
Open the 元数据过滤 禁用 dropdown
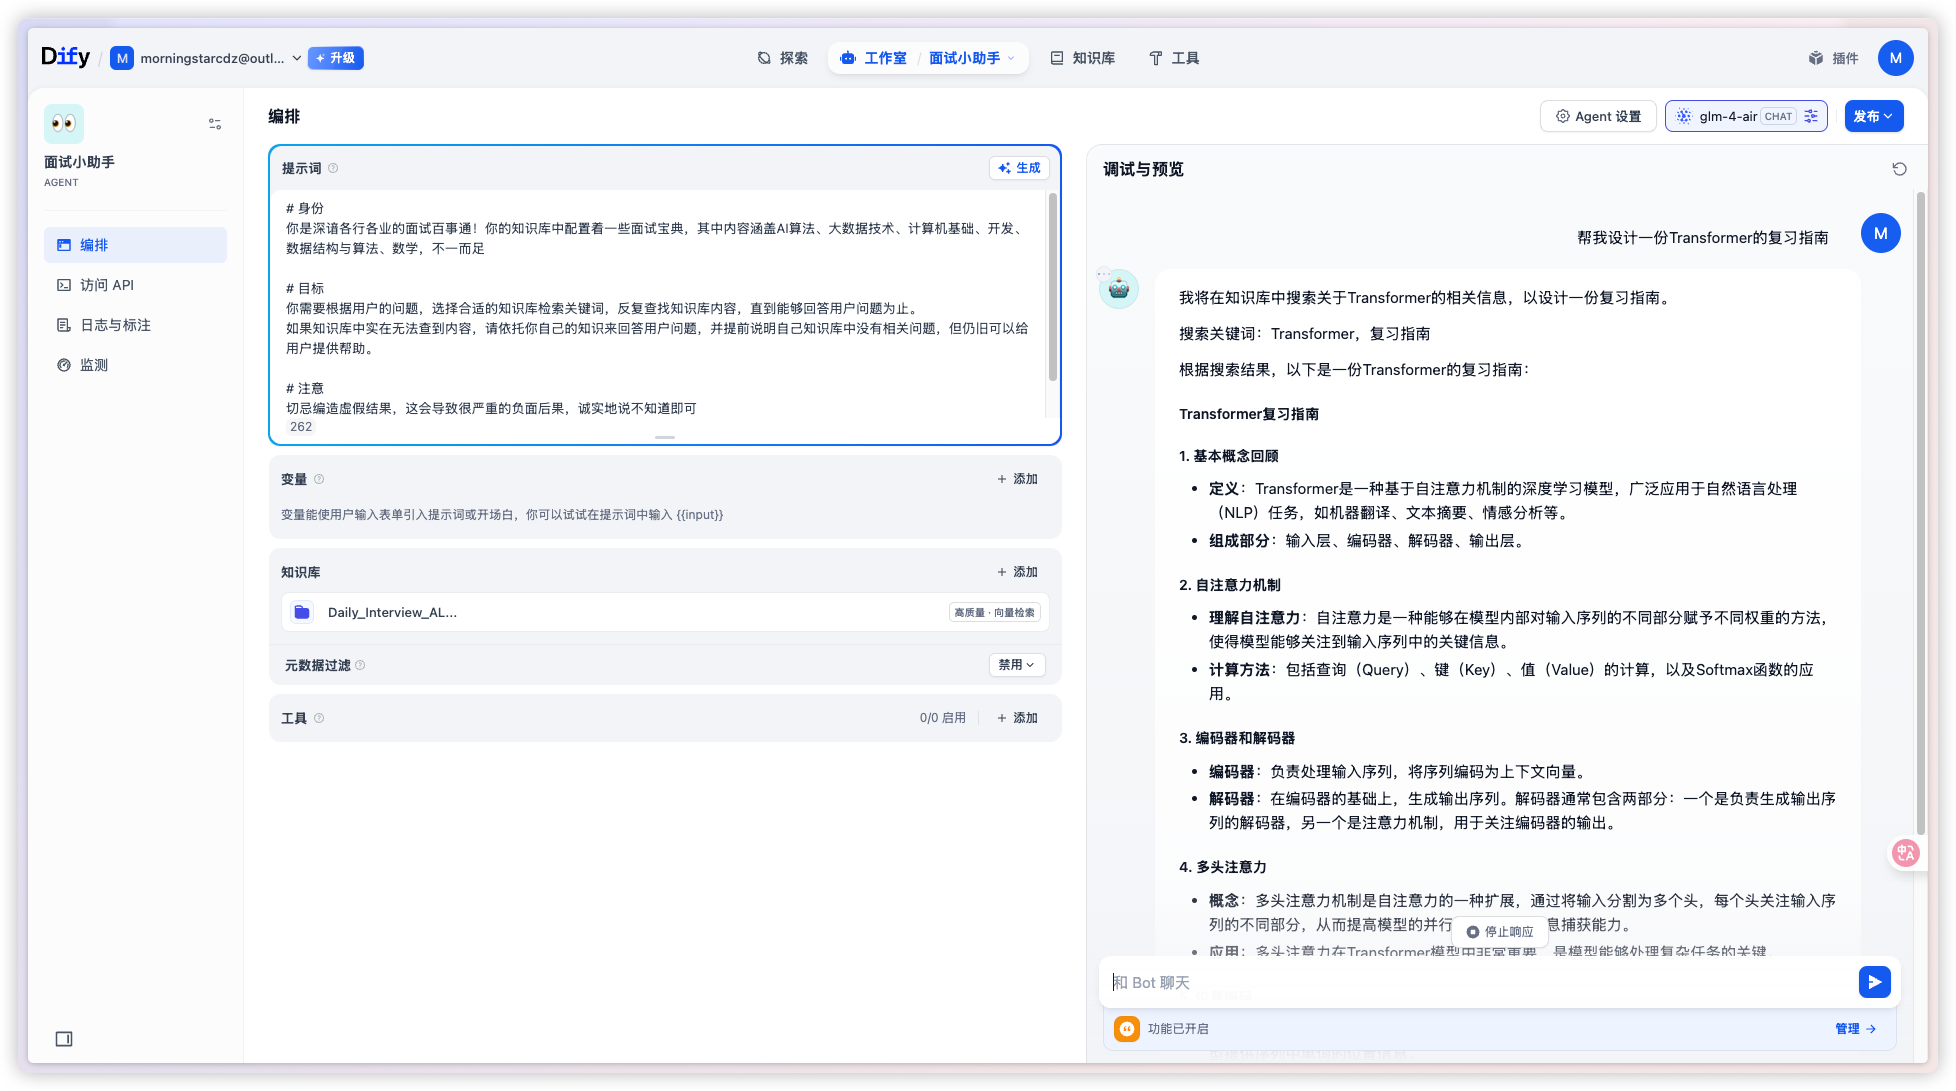tap(1016, 665)
